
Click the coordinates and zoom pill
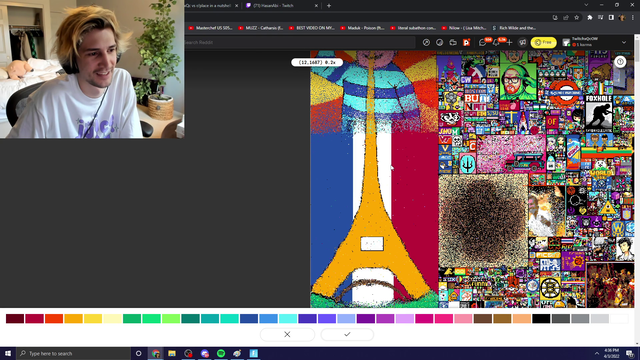click(317, 62)
